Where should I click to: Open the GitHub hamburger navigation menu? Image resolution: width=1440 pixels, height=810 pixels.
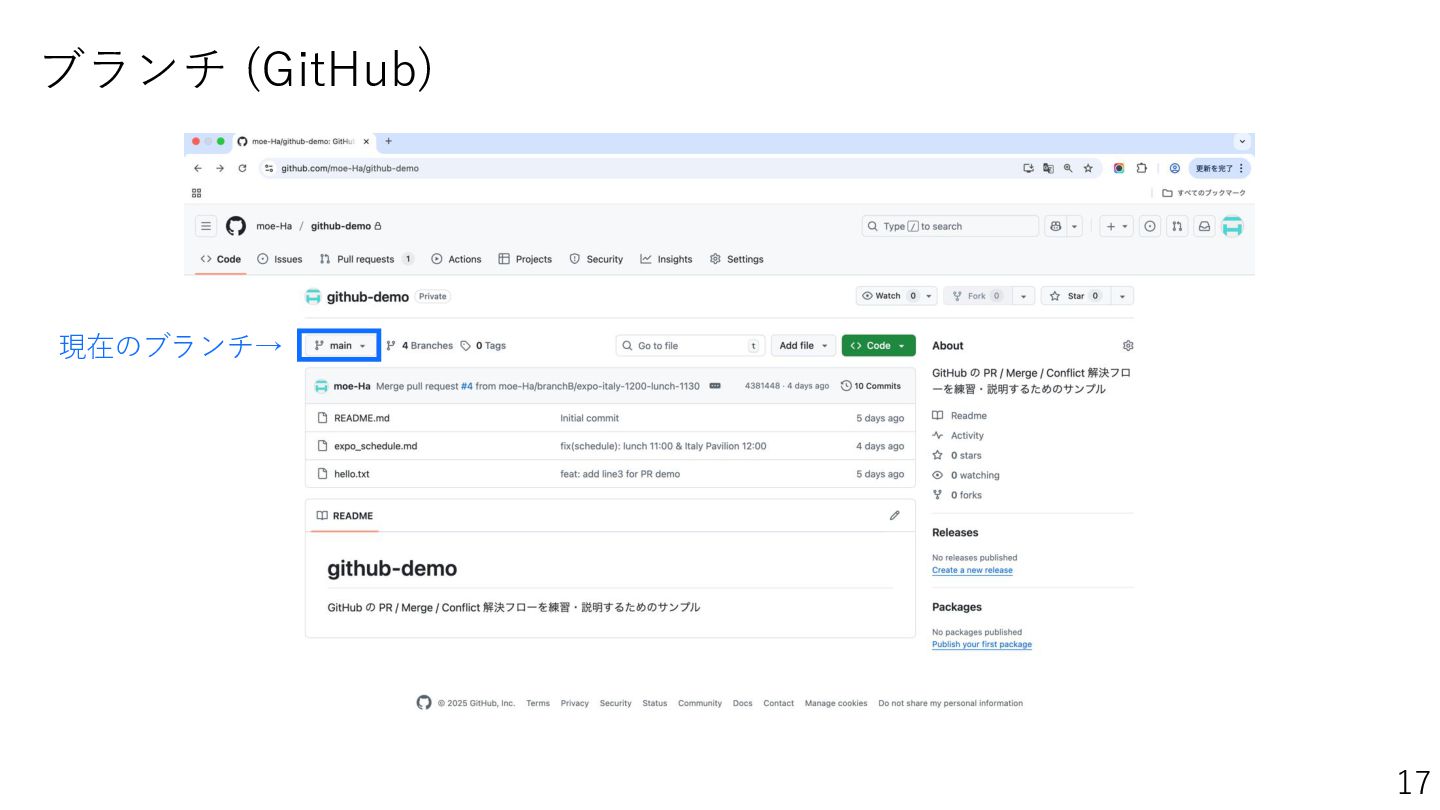tap(205, 226)
